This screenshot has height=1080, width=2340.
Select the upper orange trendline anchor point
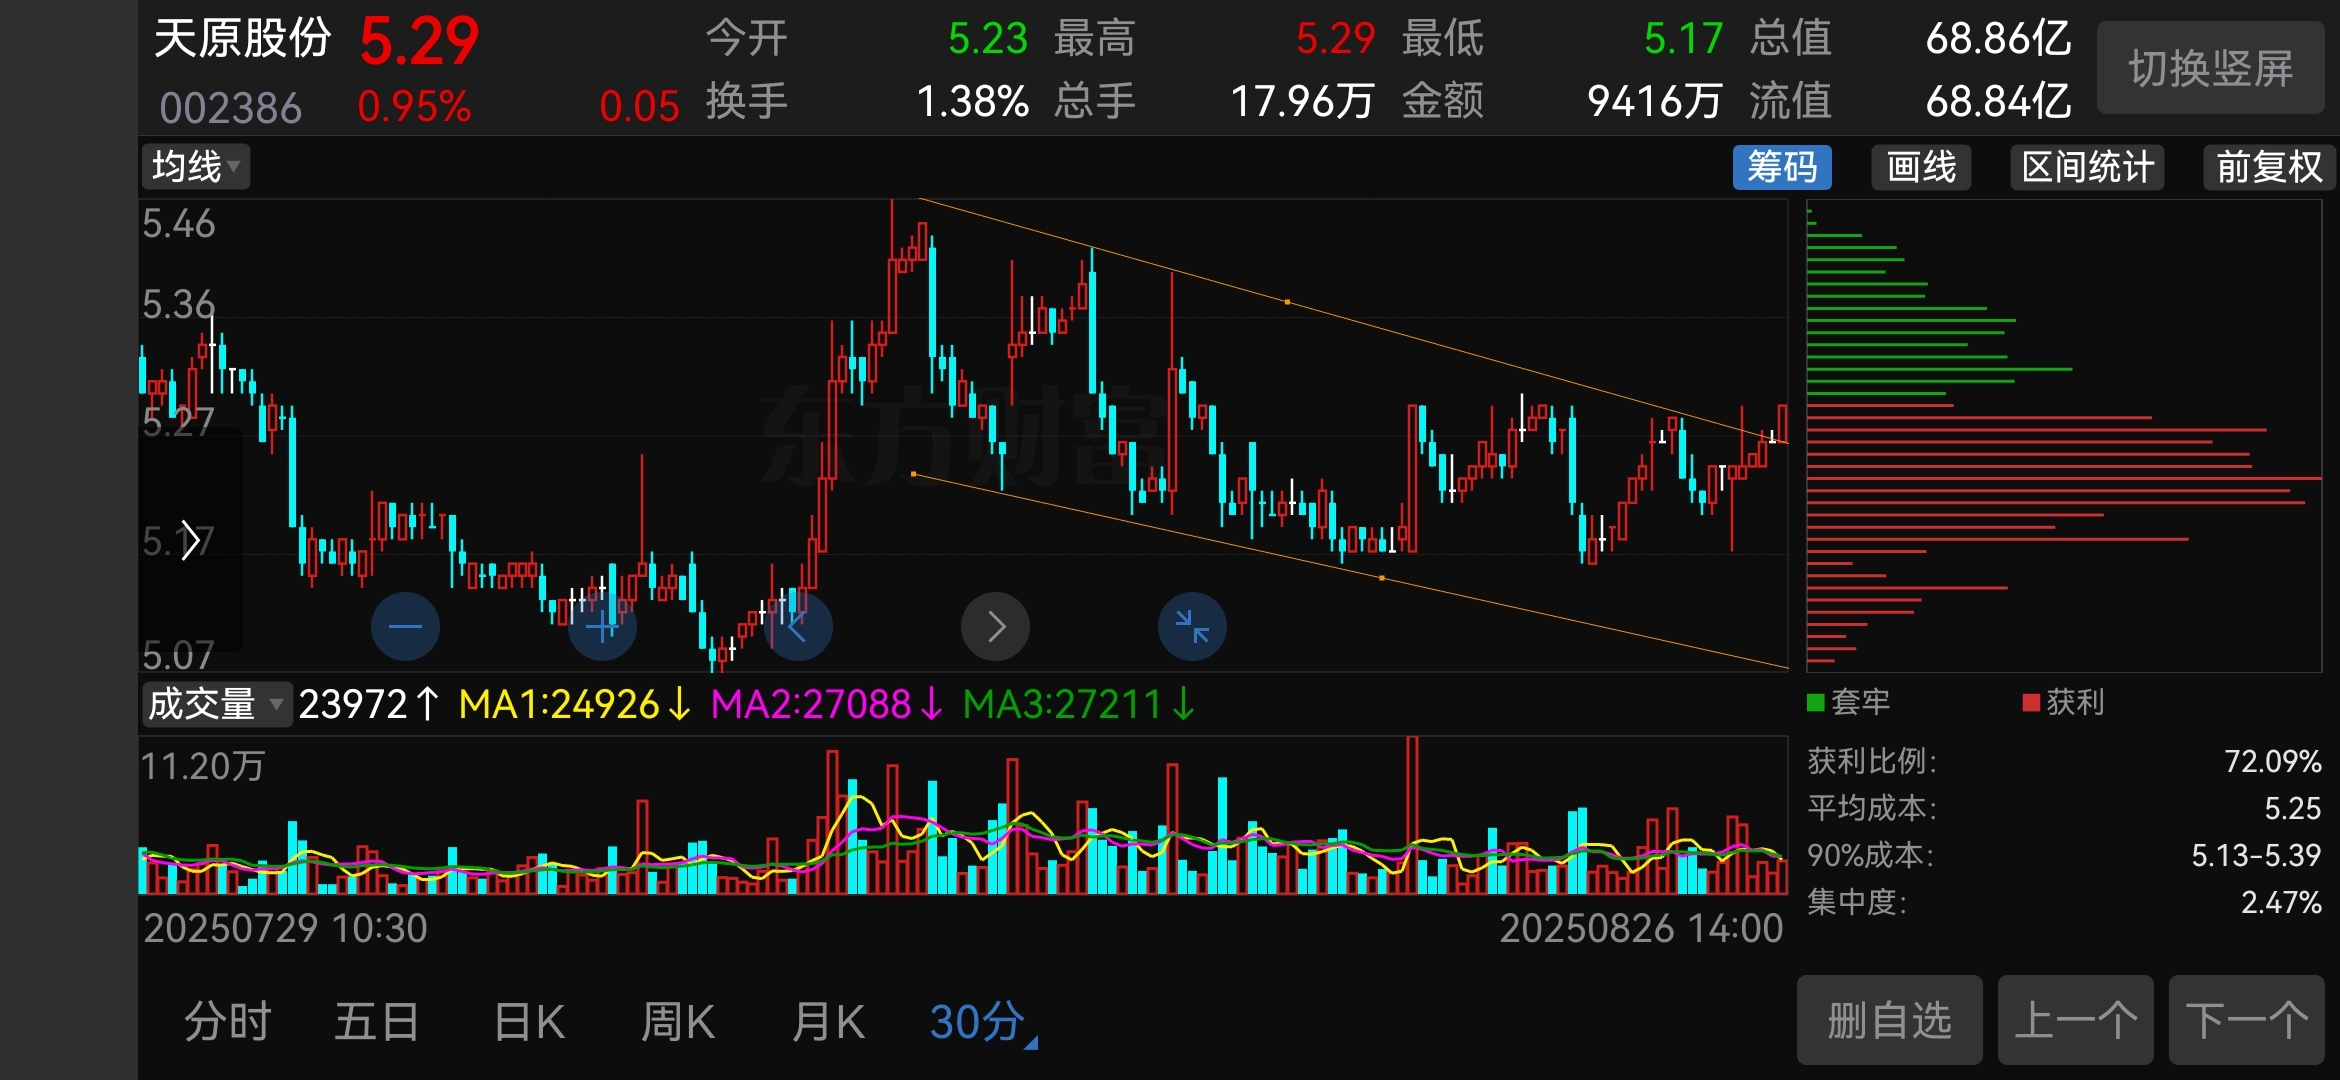[1287, 301]
